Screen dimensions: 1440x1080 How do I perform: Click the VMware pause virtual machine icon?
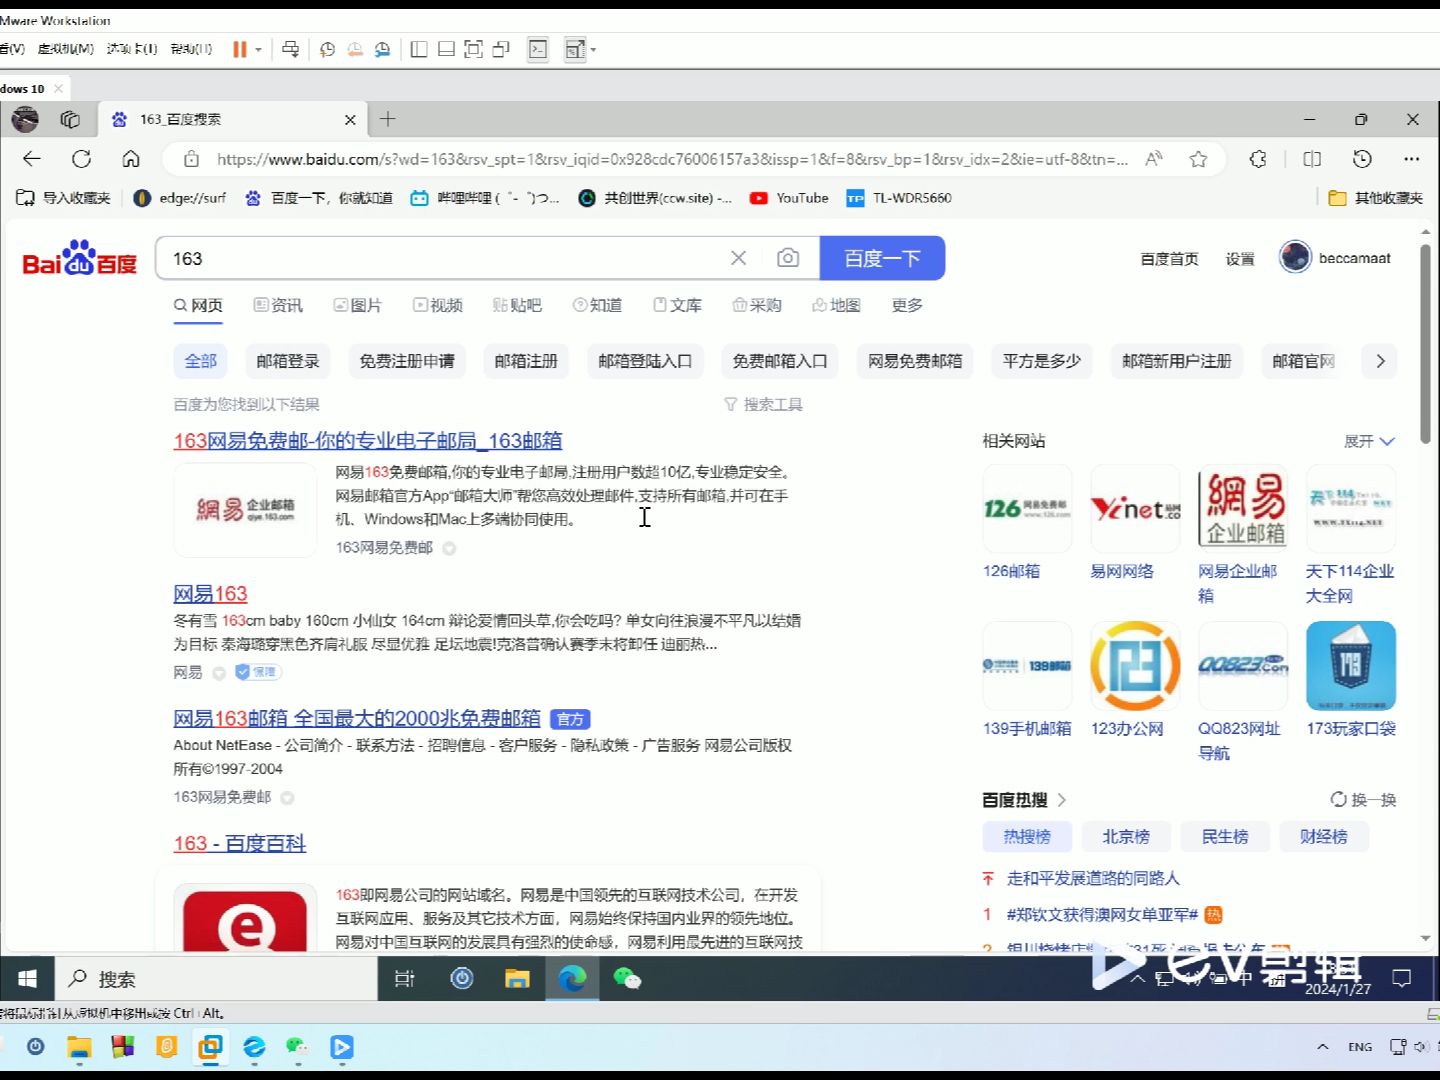click(x=240, y=49)
